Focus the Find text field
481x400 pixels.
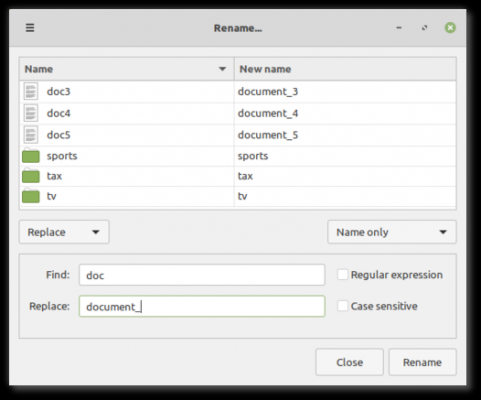202,275
